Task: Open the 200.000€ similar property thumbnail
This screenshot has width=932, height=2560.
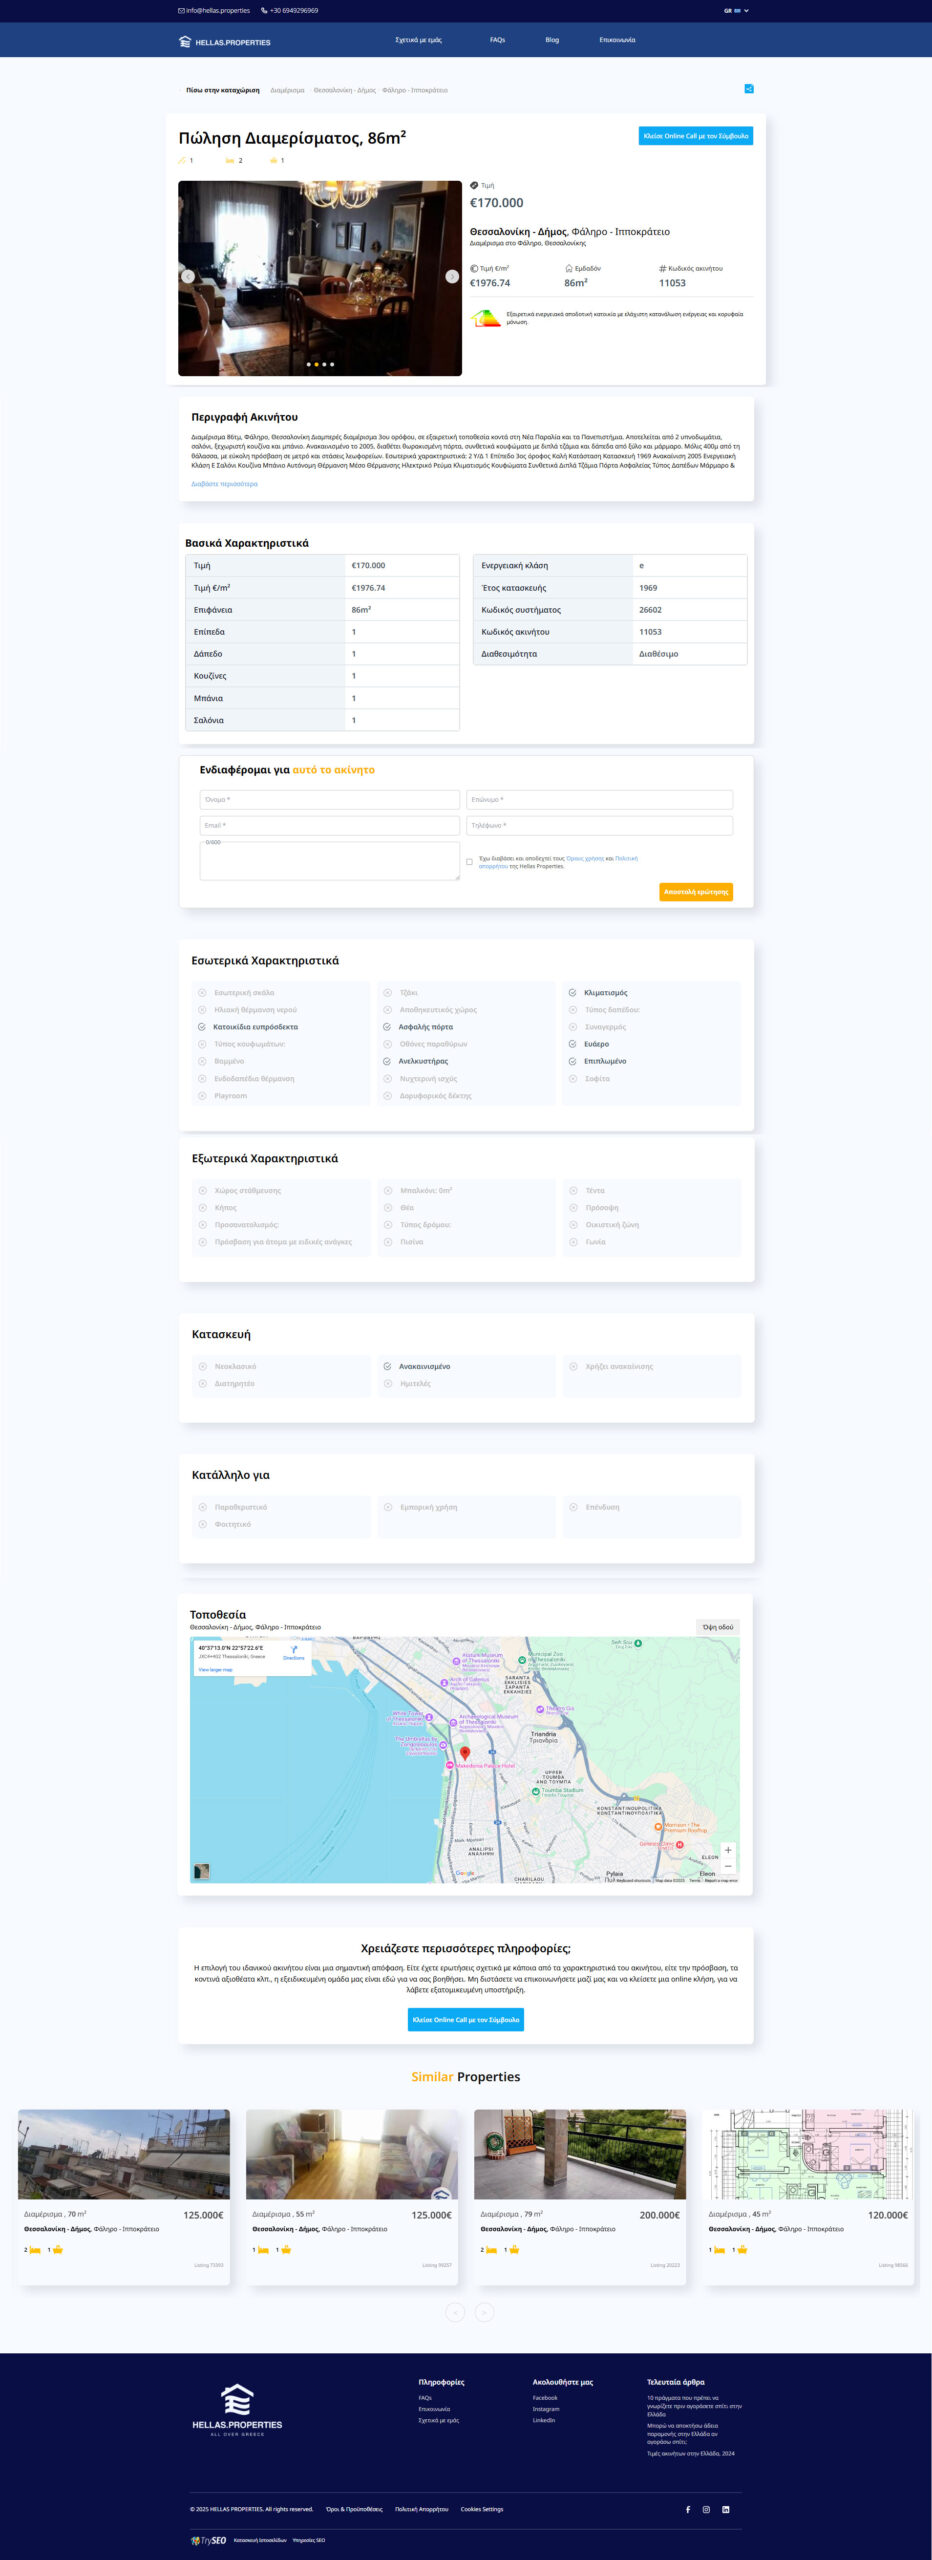Action: (x=580, y=2154)
